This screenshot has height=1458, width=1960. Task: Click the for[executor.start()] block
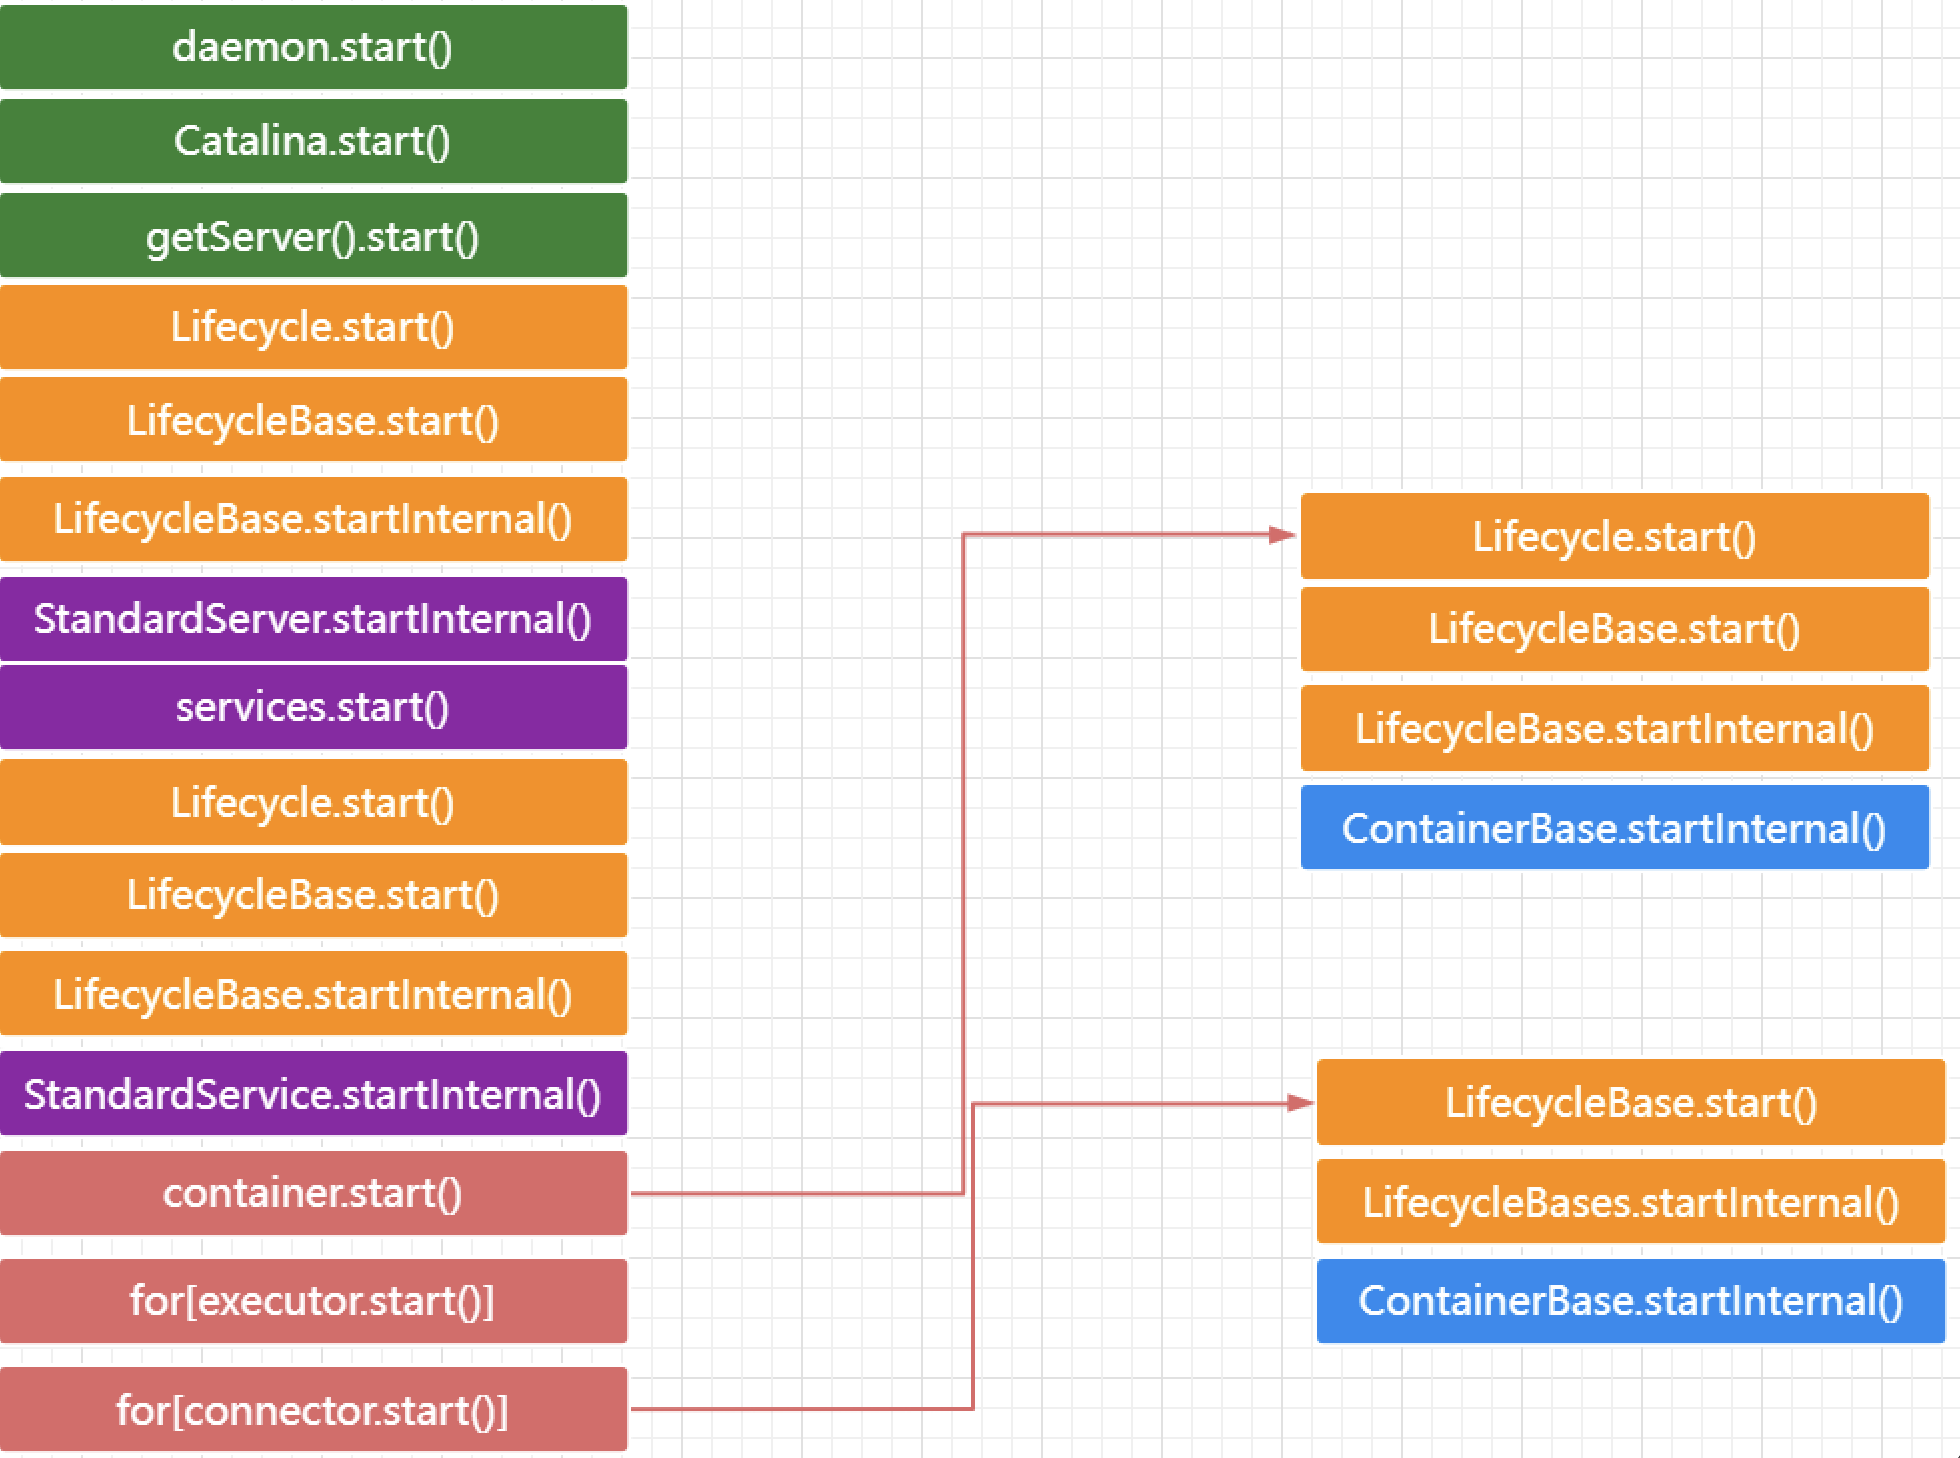point(313,1301)
